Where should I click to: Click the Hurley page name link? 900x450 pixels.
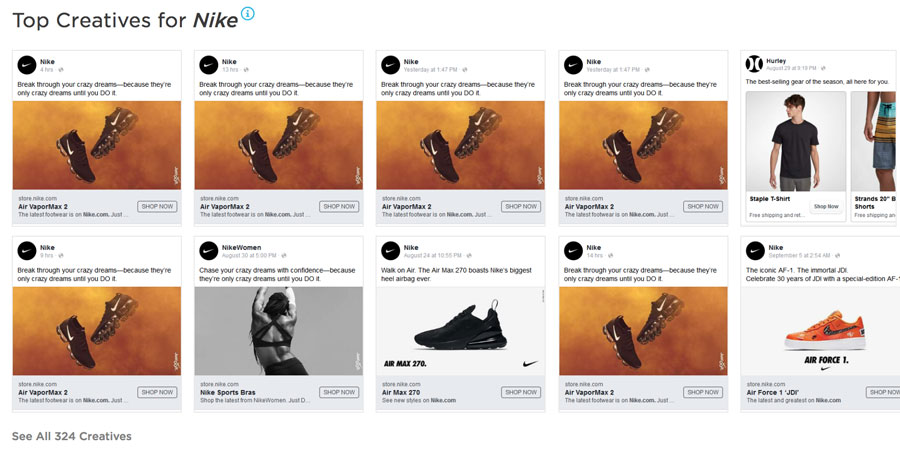pos(776,60)
